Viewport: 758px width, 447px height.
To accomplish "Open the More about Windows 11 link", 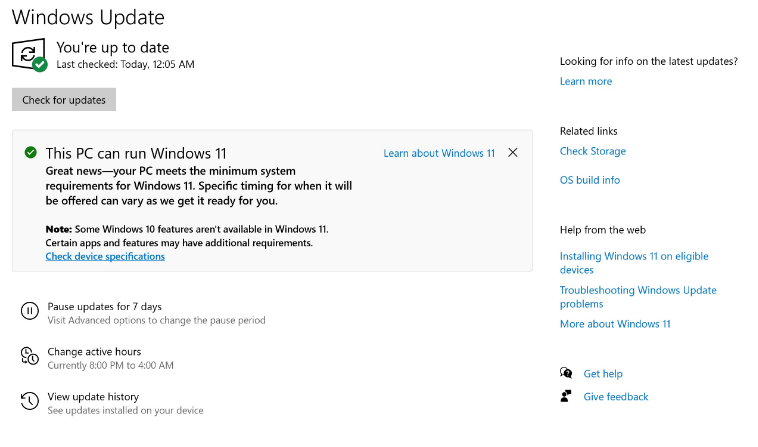I will coord(615,324).
